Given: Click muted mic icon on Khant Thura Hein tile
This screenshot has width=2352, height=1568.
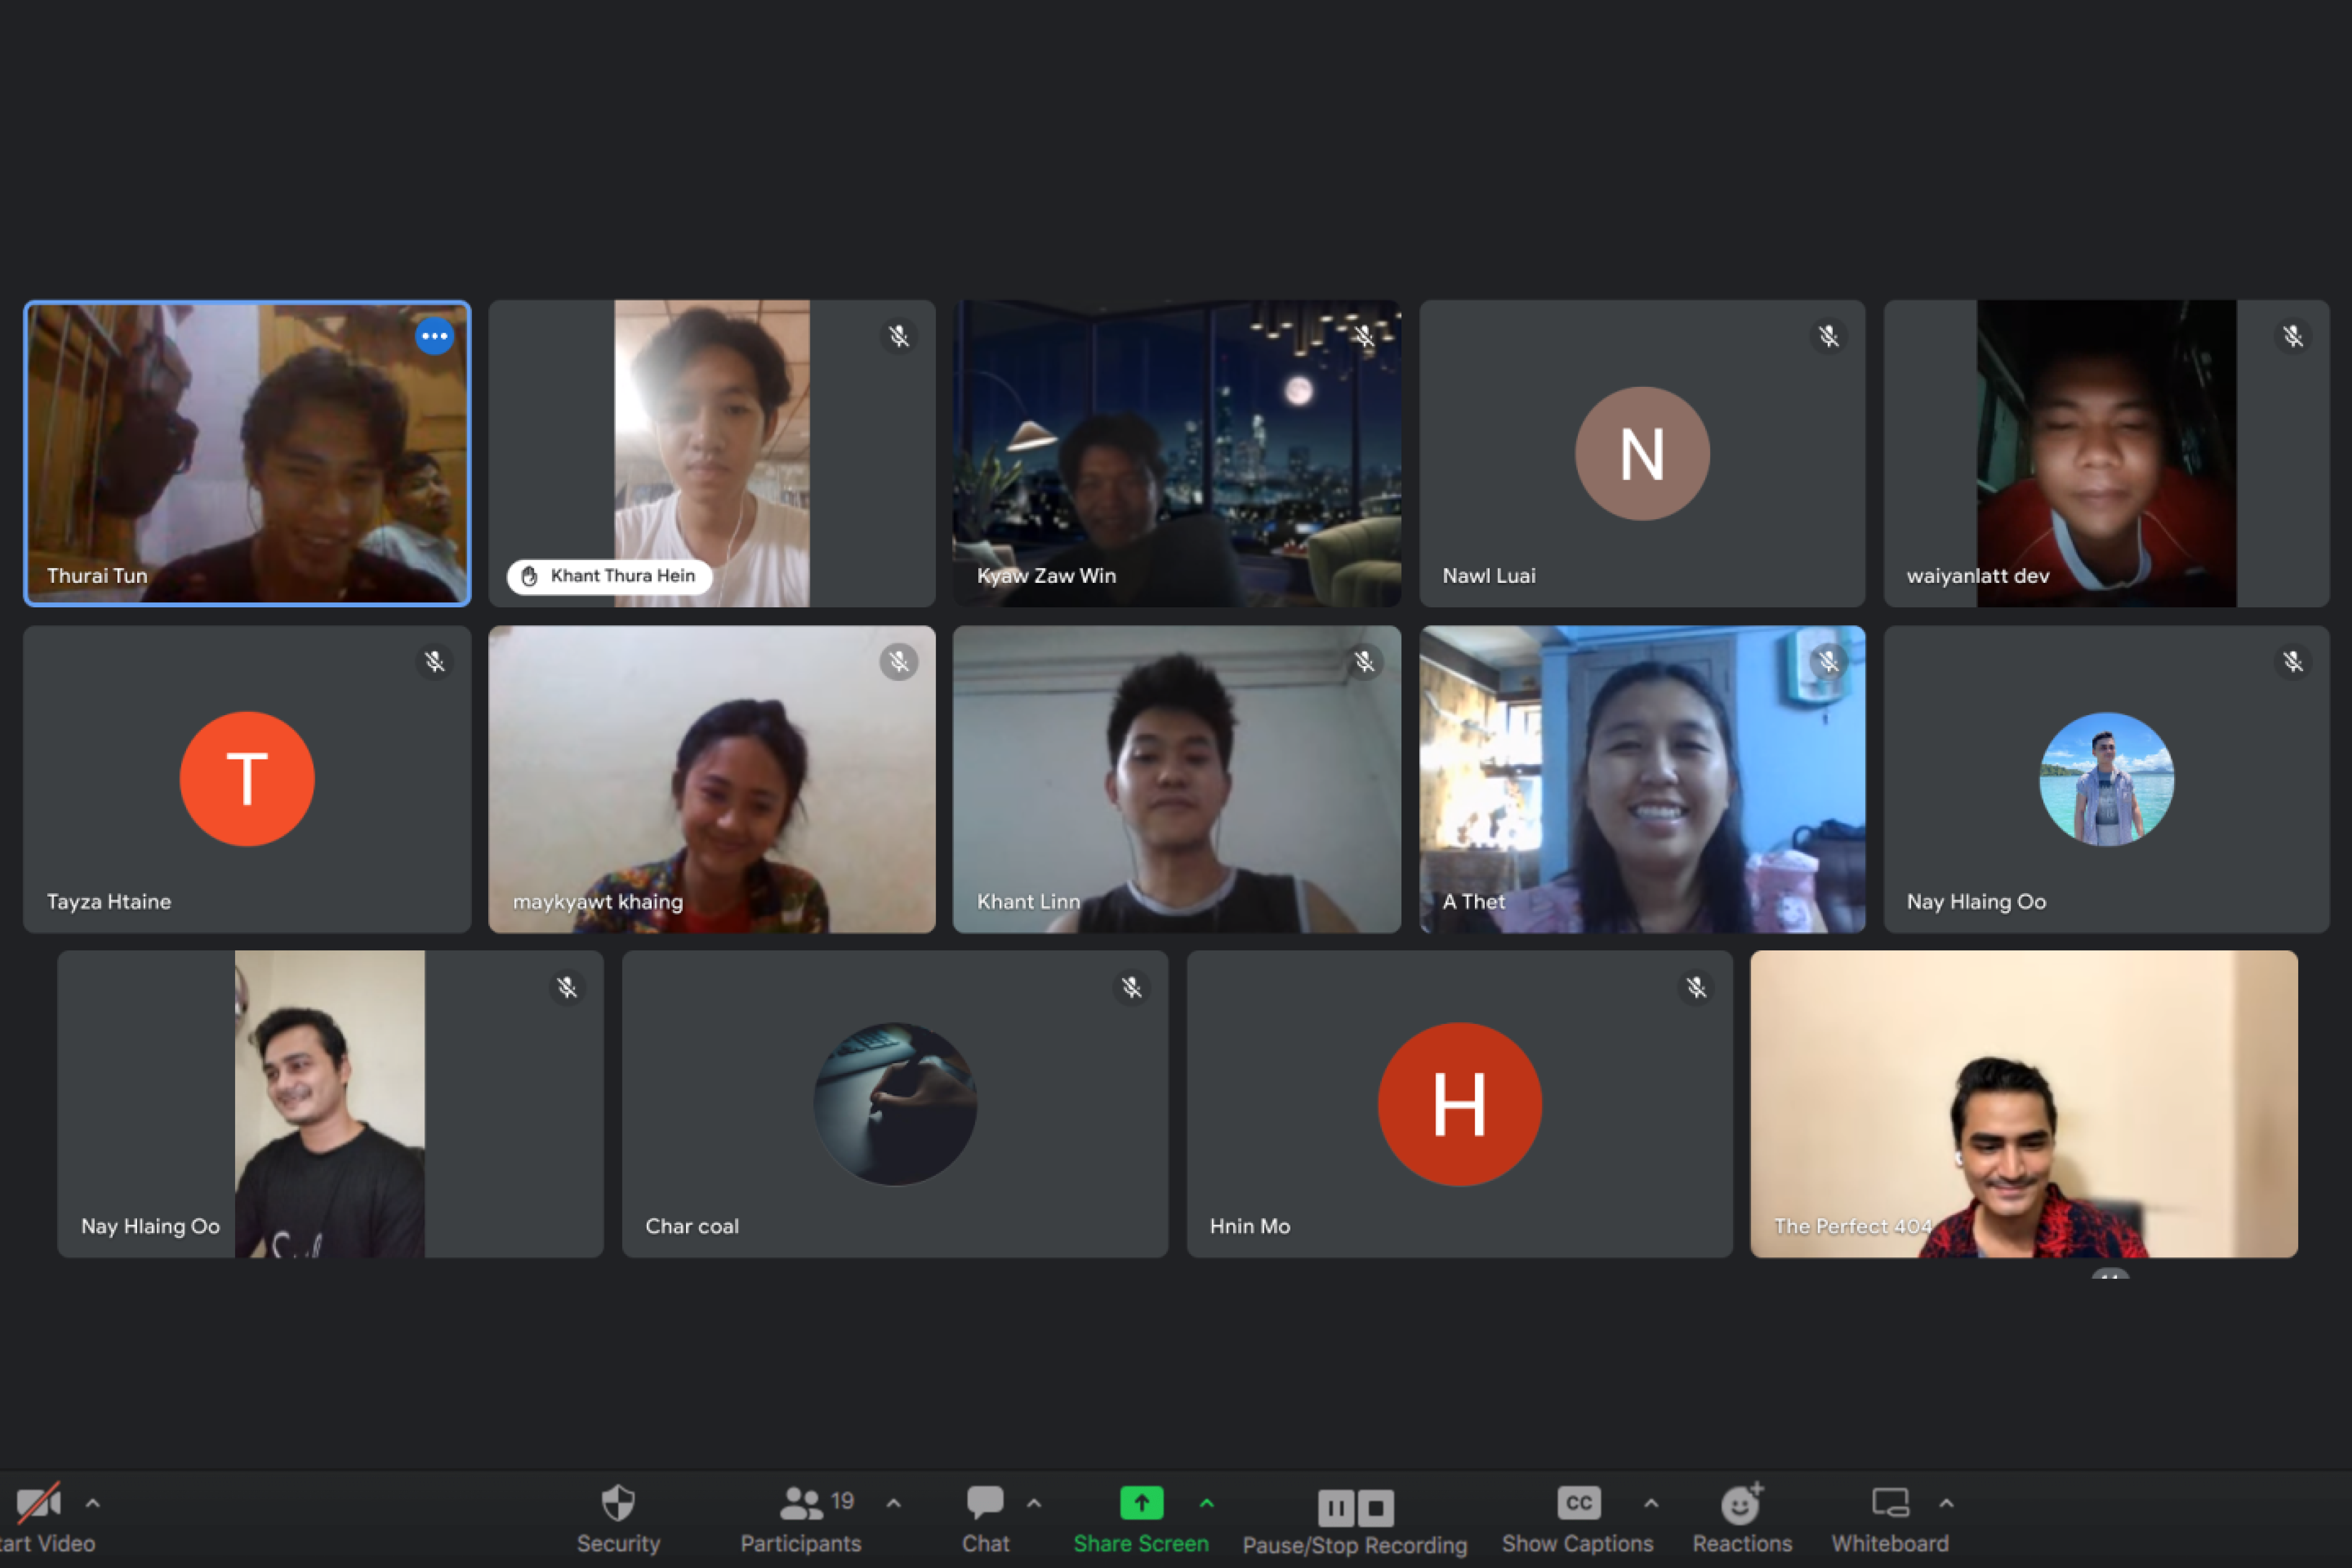Looking at the screenshot, I should pos(899,336).
